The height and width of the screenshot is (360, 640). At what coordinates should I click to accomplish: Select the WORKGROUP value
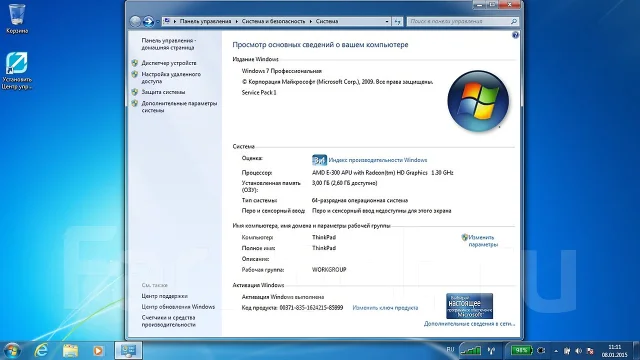[x=329, y=270]
